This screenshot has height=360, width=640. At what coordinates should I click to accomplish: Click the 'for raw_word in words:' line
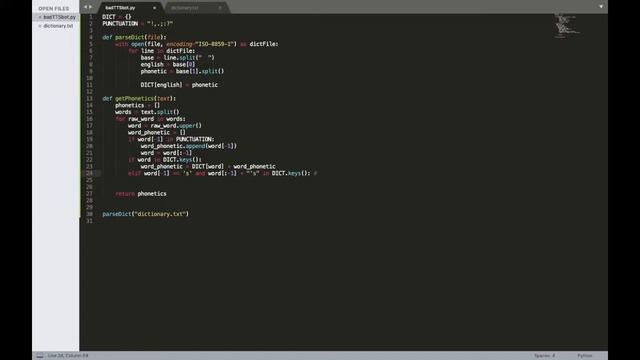pyautogui.click(x=151, y=119)
